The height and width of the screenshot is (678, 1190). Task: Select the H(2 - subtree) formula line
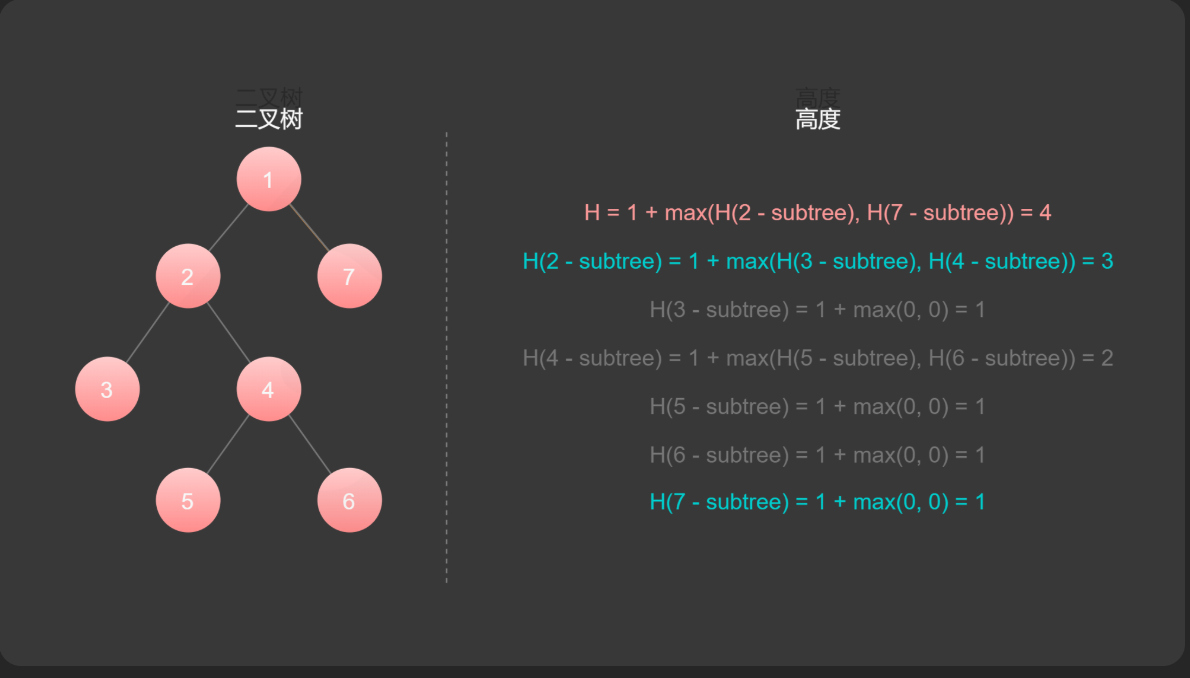click(x=817, y=262)
